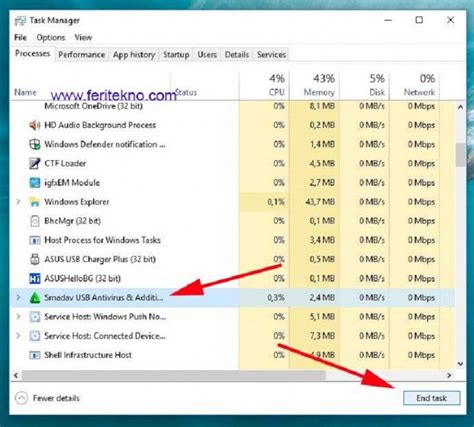This screenshot has height=427, width=474.
Task: Click the Windows Explorer folder icon
Action: click(x=35, y=202)
